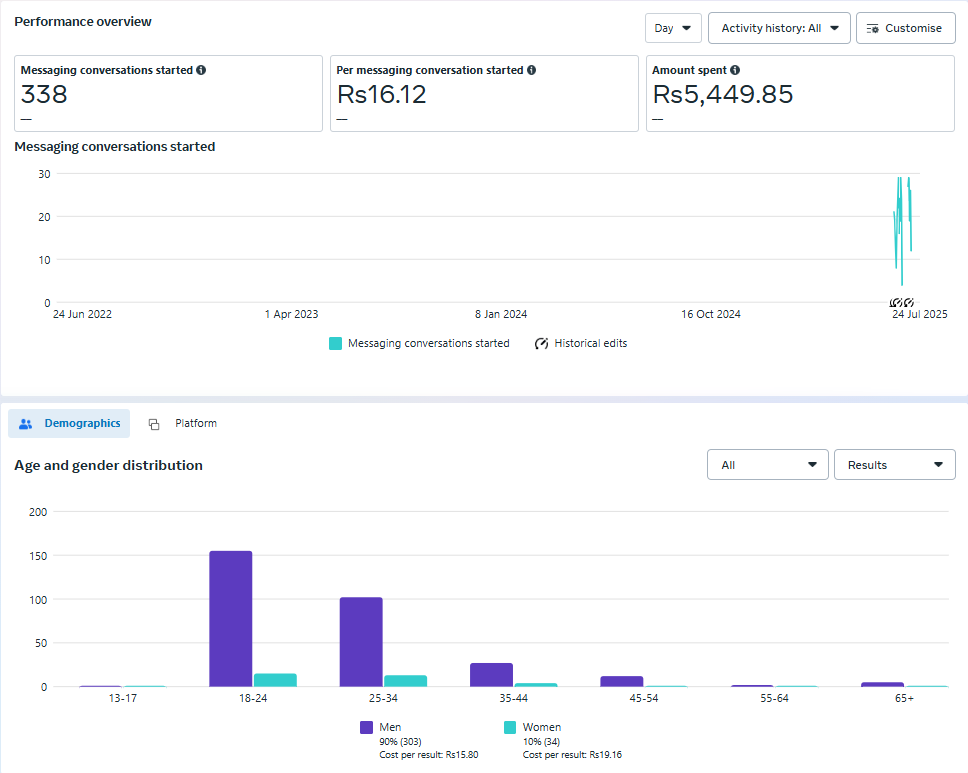The width and height of the screenshot is (968, 773).
Task: Open the Day time breakdown dropdown
Action: [673, 29]
